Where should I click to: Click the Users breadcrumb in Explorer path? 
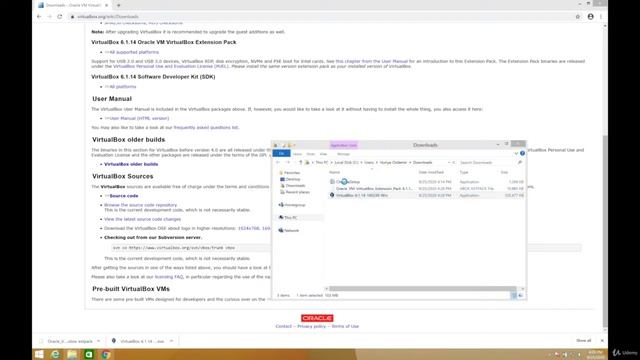(x=369, y=162)
